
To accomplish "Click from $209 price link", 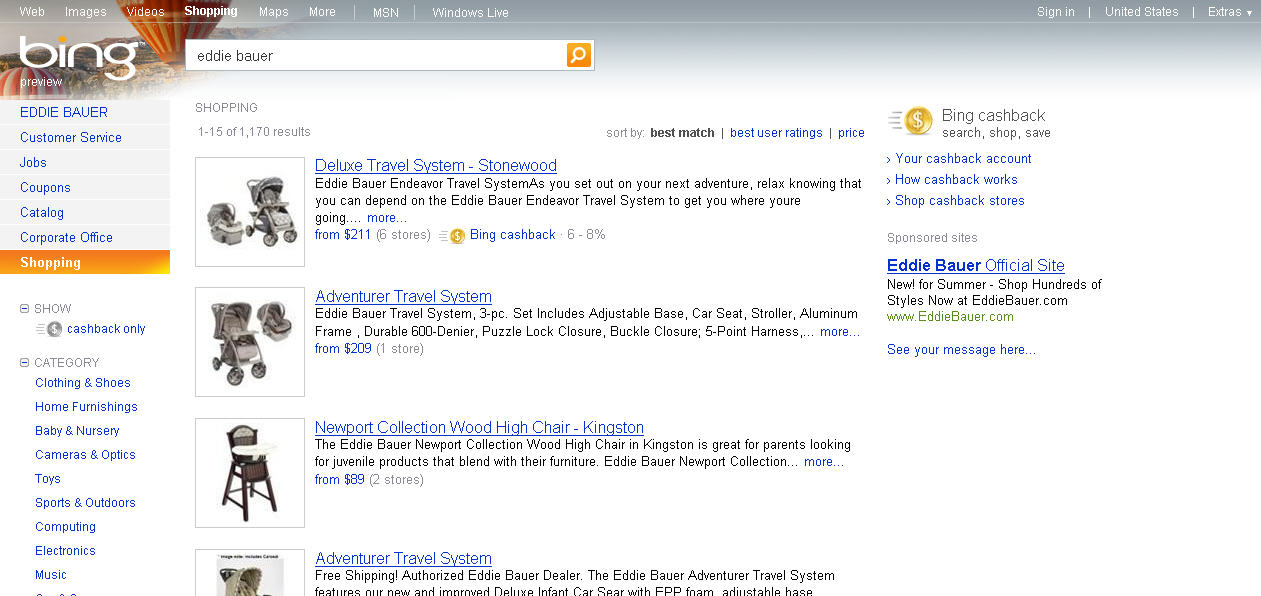I will click(x=343, y=349).
